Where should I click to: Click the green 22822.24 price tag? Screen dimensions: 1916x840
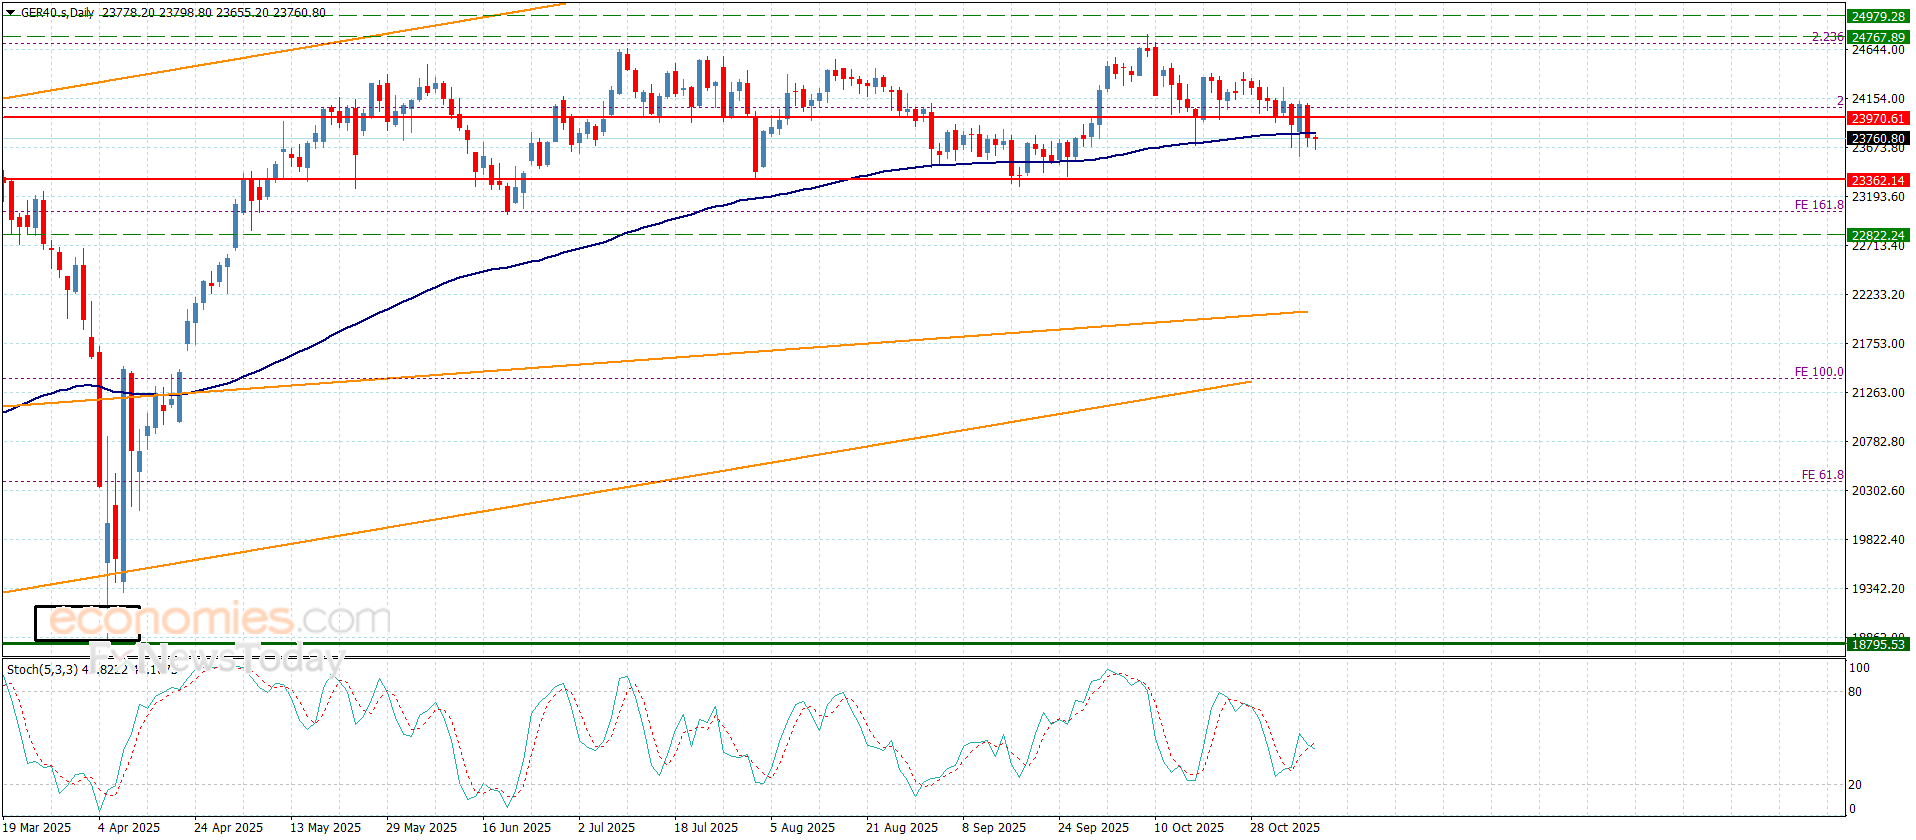coord(1877,236)
